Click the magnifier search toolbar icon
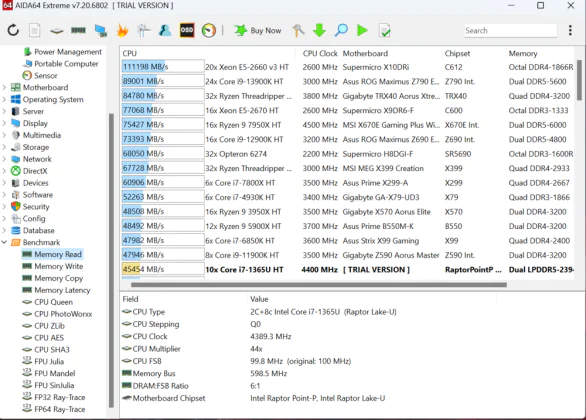 [341, 30]
